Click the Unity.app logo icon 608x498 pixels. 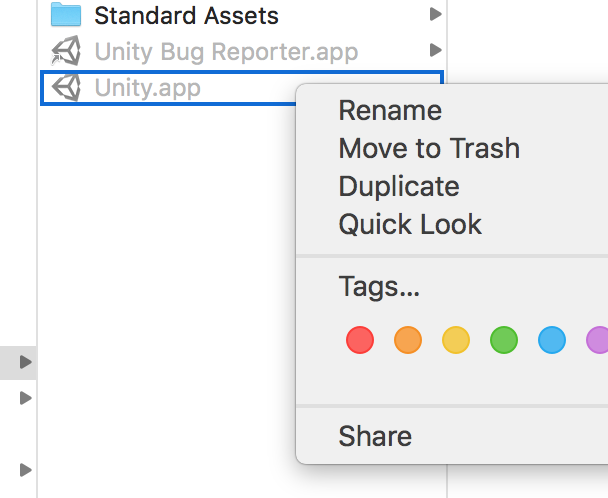67,87
